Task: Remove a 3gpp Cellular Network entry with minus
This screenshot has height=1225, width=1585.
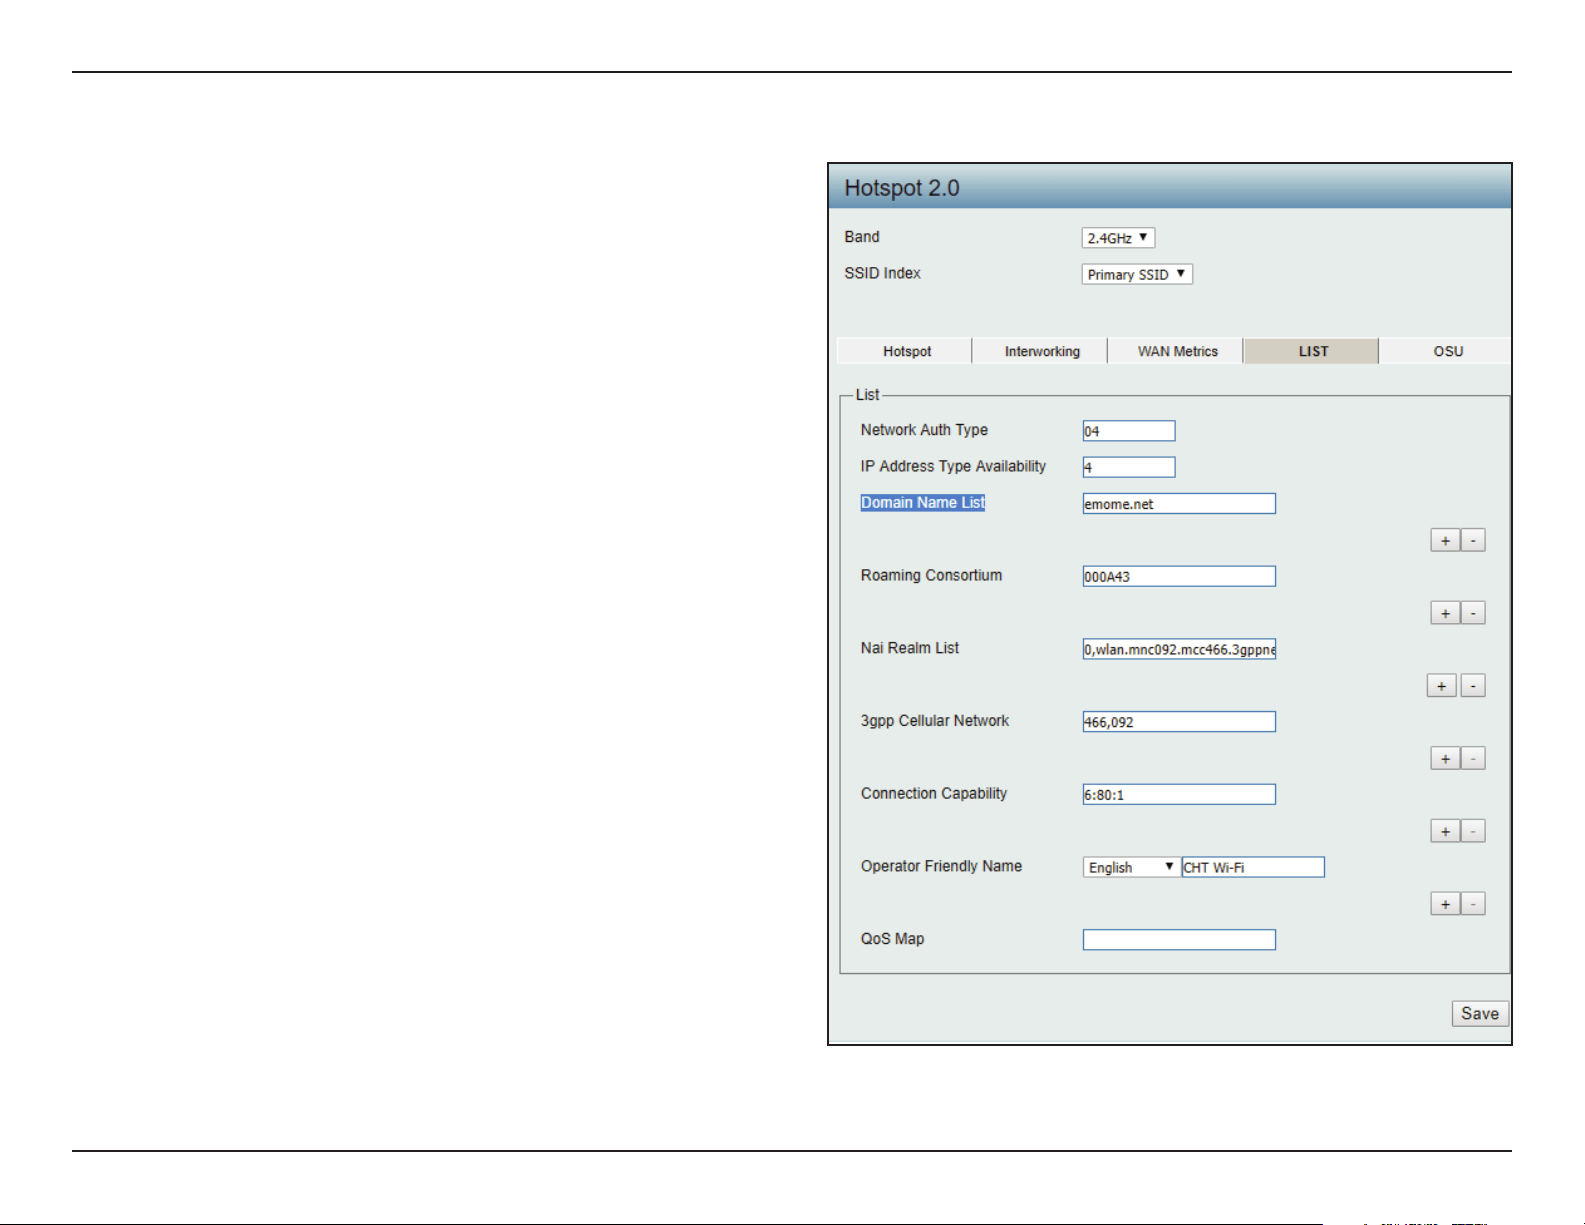Action: pos(1473,759)
